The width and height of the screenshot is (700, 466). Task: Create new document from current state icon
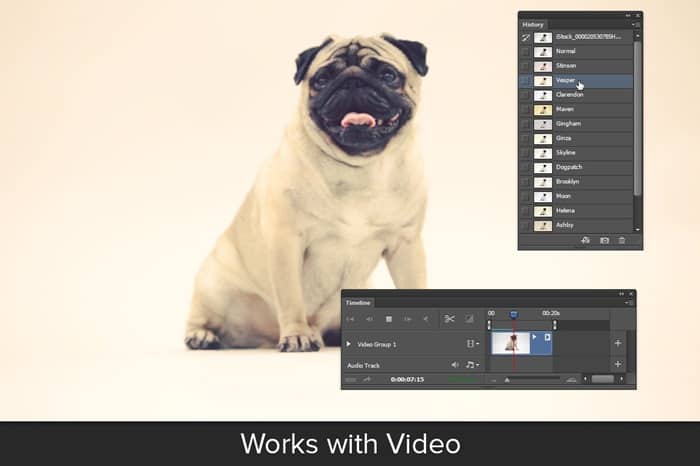click(x=586, y=241)
